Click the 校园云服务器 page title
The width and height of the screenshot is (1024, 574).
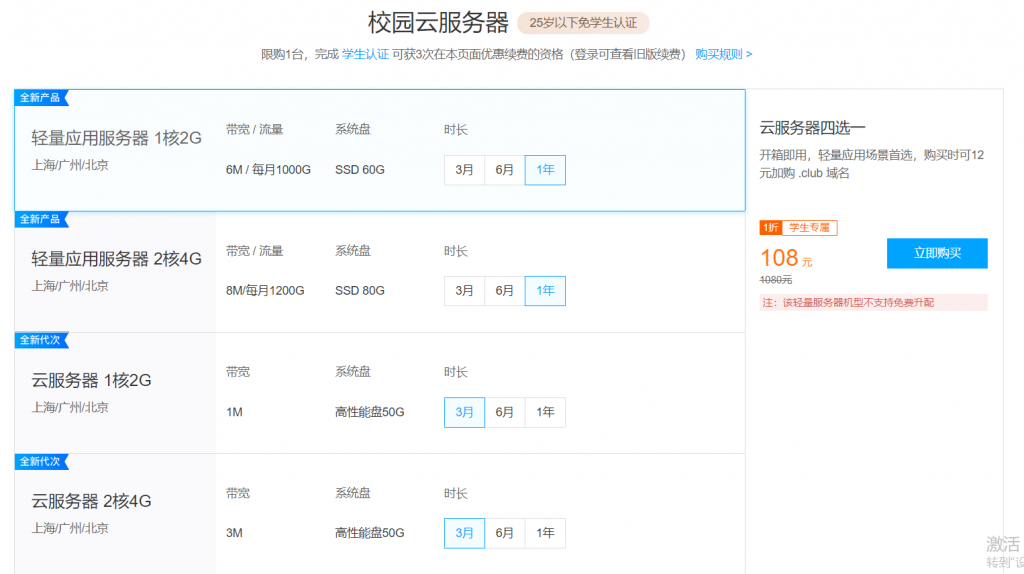coord(438,23)
